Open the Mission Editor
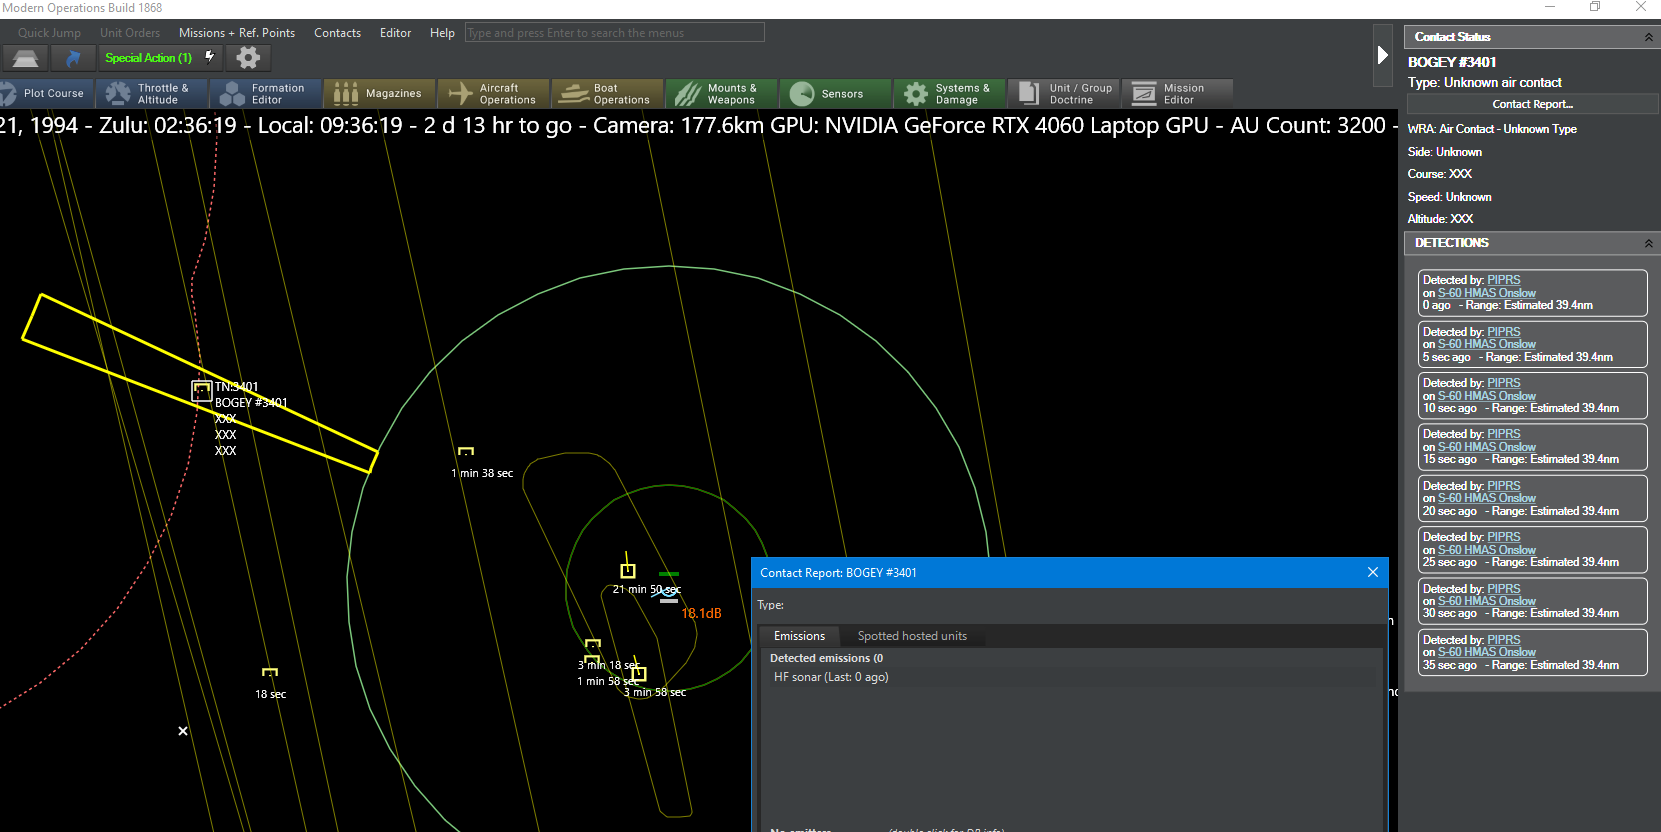1661x832 pixels. click(1178, 94)
